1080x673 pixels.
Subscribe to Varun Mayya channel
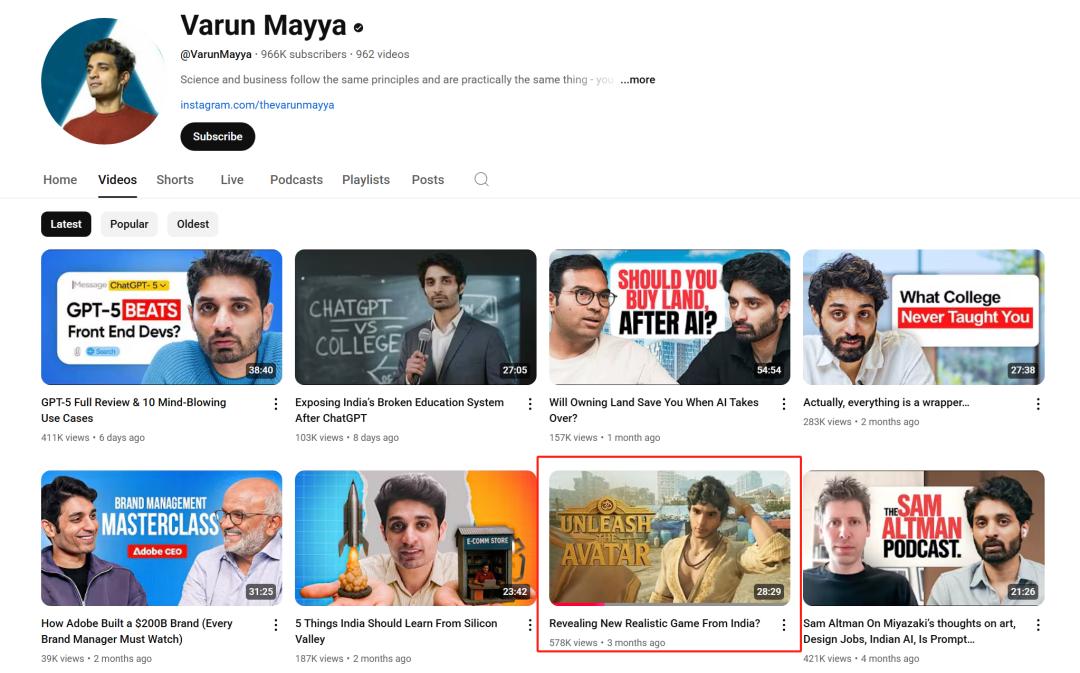(218, 136)
